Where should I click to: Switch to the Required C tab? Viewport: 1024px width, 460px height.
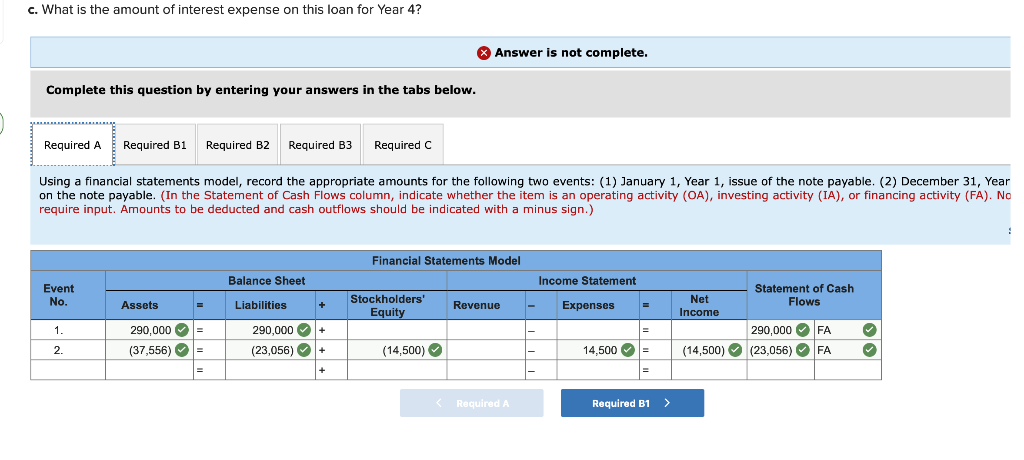(x=403, y=145)
